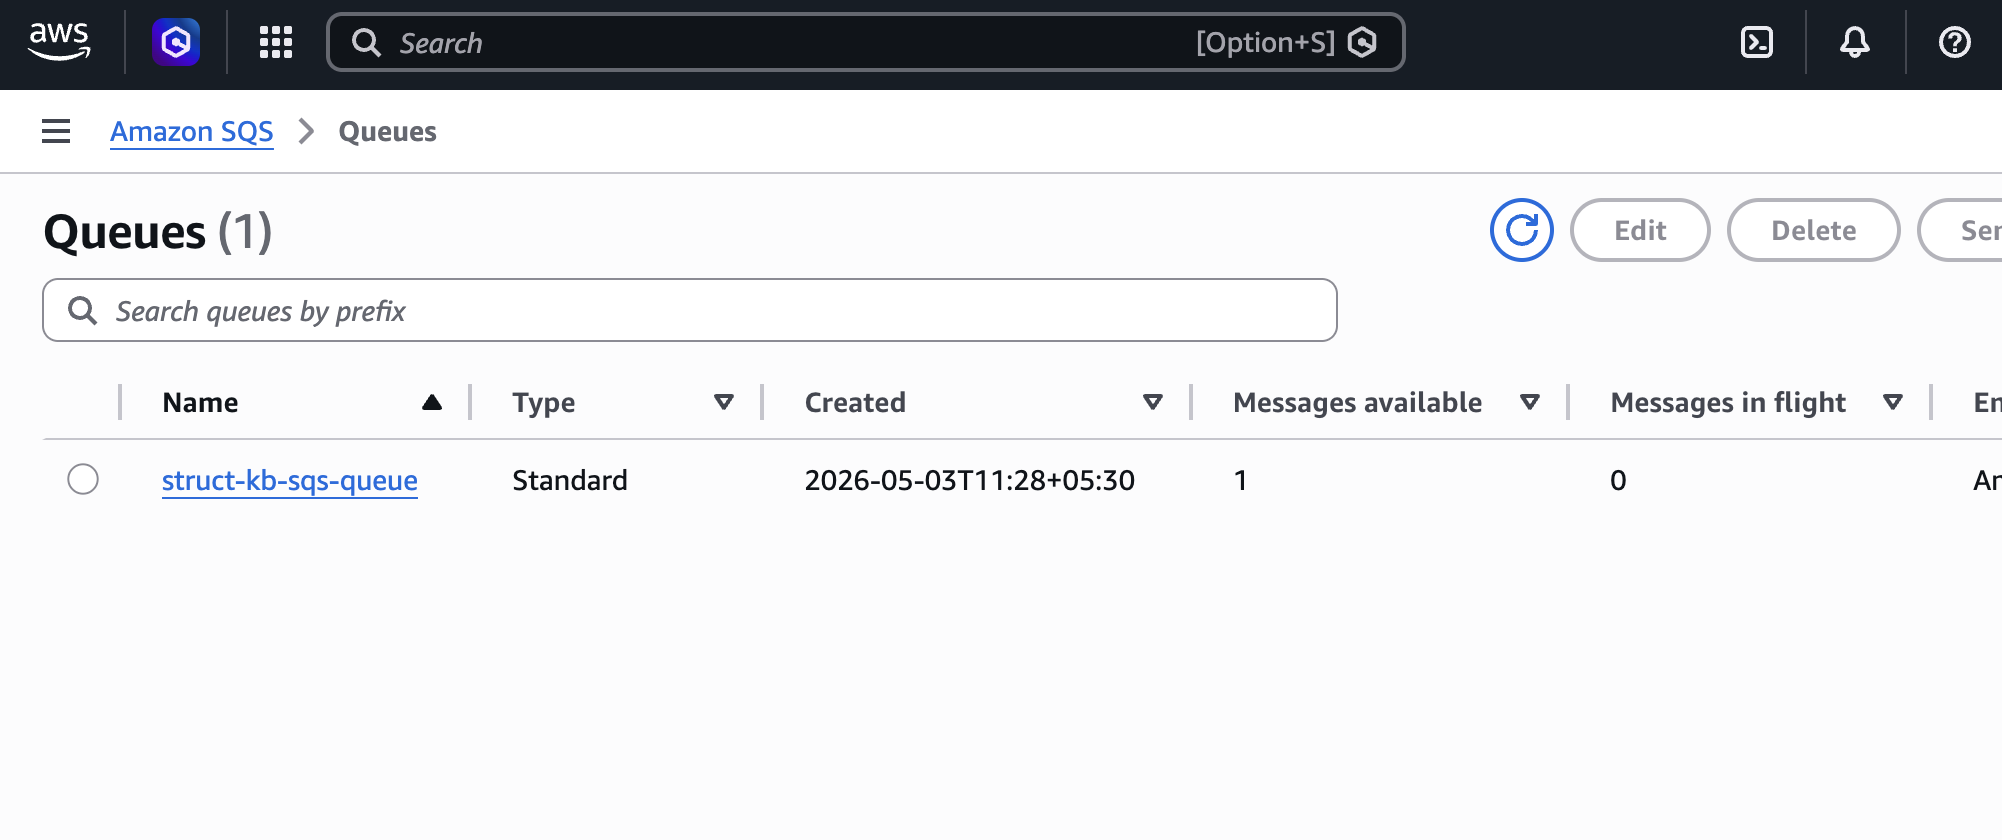2002x840 pixels.
Task: Click the Queues breadcrumb text
Action: 388,131
